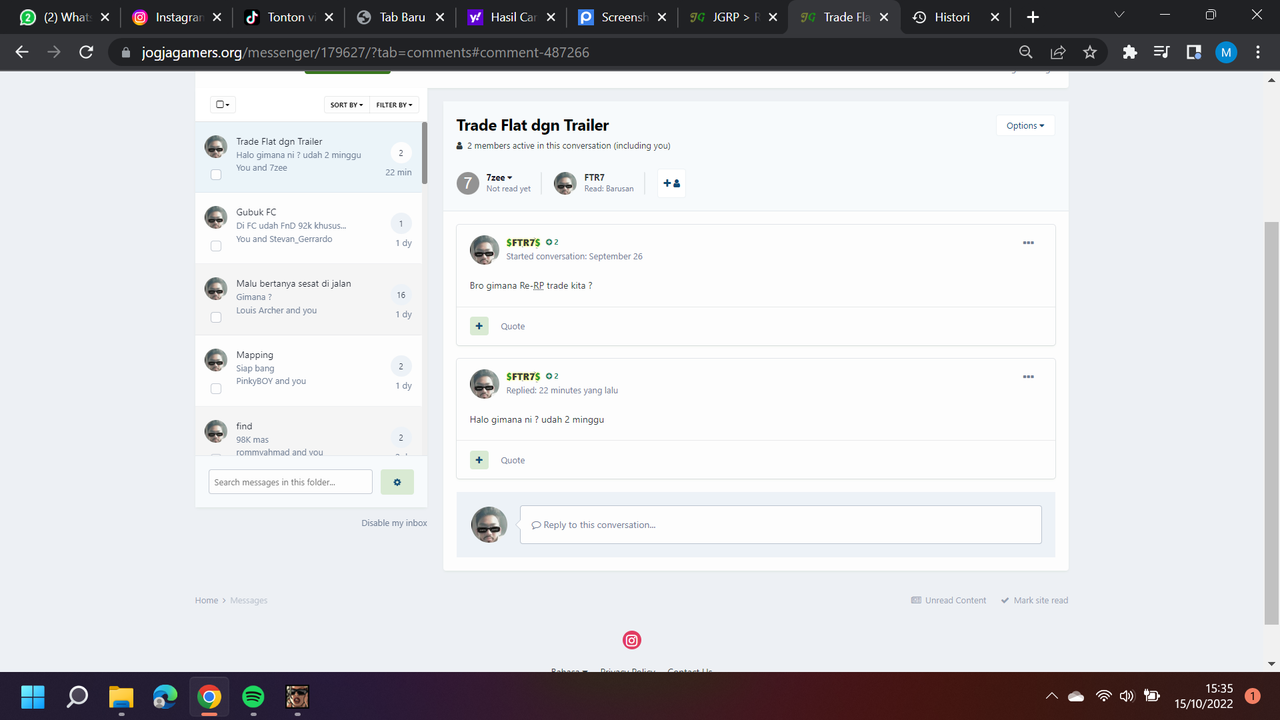Screen dimensions: 1280x720
Task: Open the Malu bertanya sesat di jalan conversation
Action: point(308,299)
